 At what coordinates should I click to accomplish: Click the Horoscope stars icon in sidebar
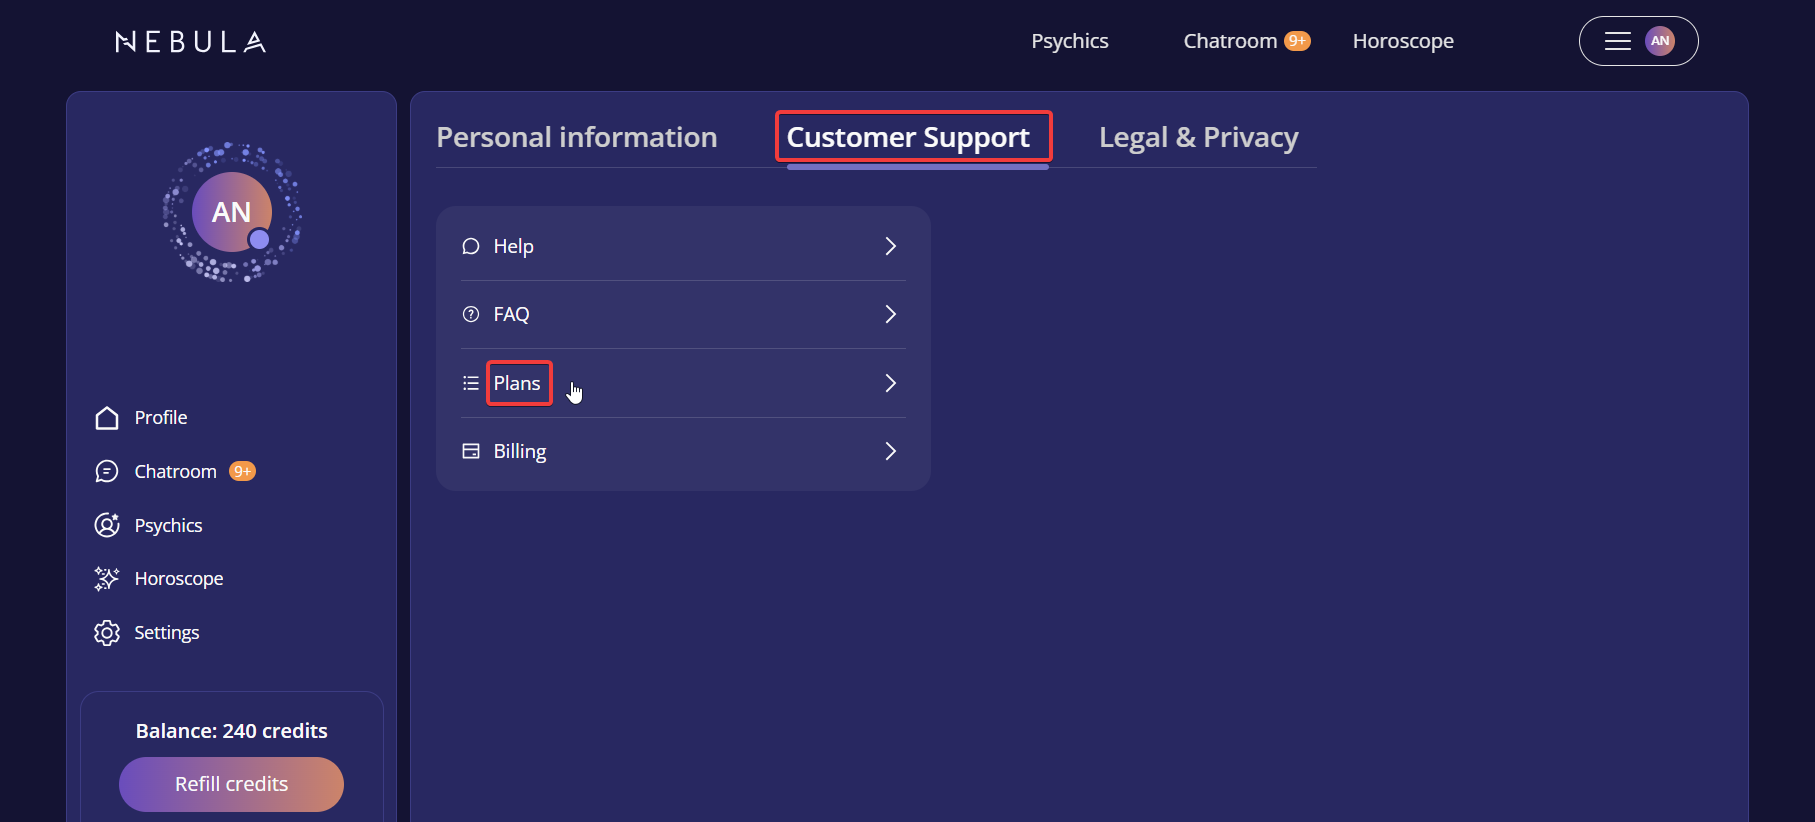pyautogui.click(x=107, y=579)
